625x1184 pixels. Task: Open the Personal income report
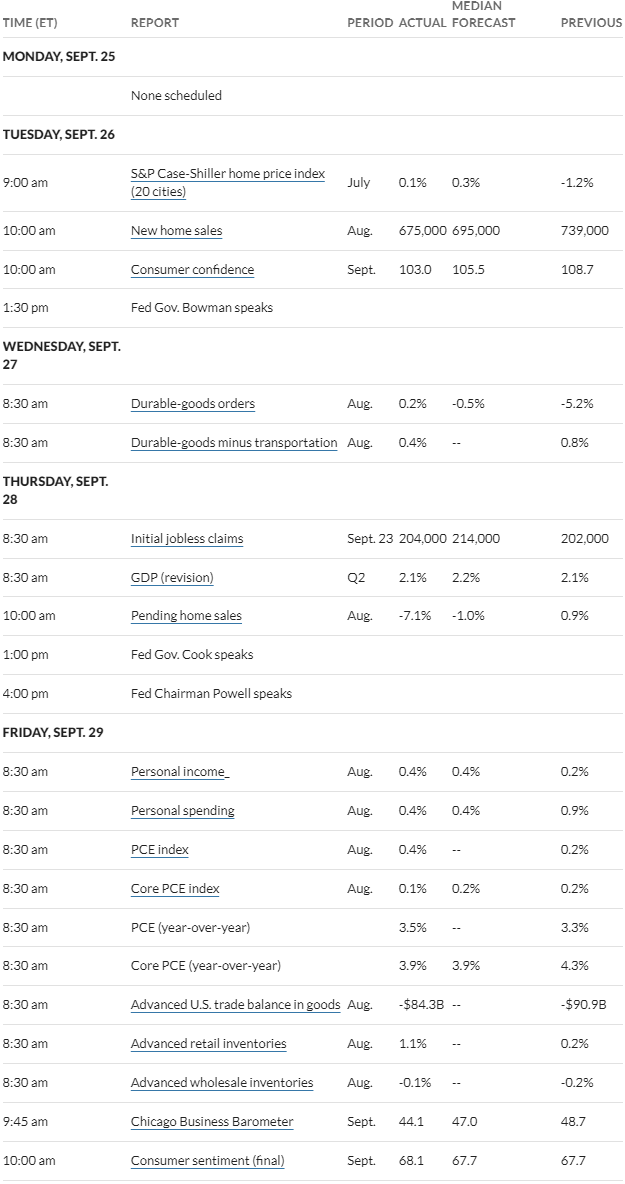[x=180, y=772]
